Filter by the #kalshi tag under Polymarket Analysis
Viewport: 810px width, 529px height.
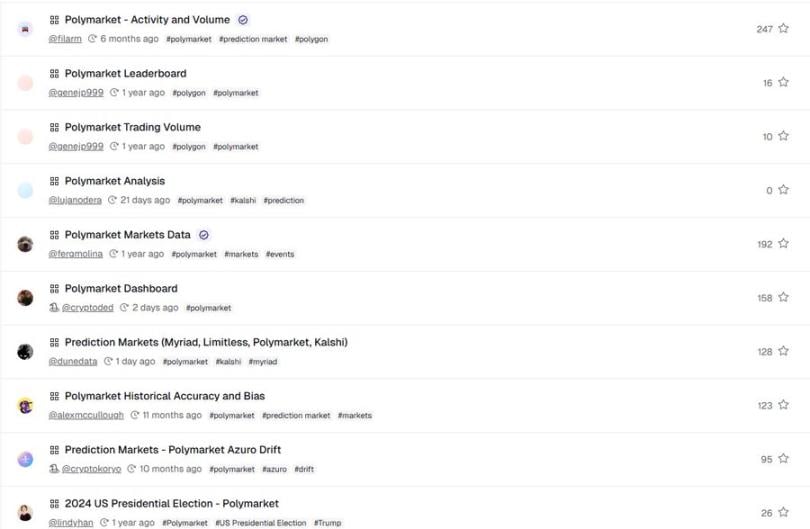coord(243,201)
